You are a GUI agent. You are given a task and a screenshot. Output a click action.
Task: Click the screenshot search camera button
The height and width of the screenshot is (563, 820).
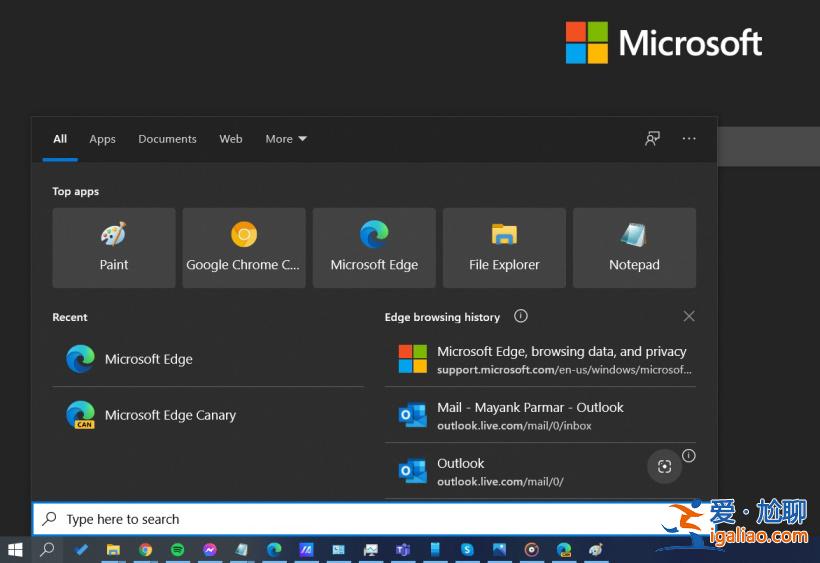pyautogui.click(x=664, y=466)
